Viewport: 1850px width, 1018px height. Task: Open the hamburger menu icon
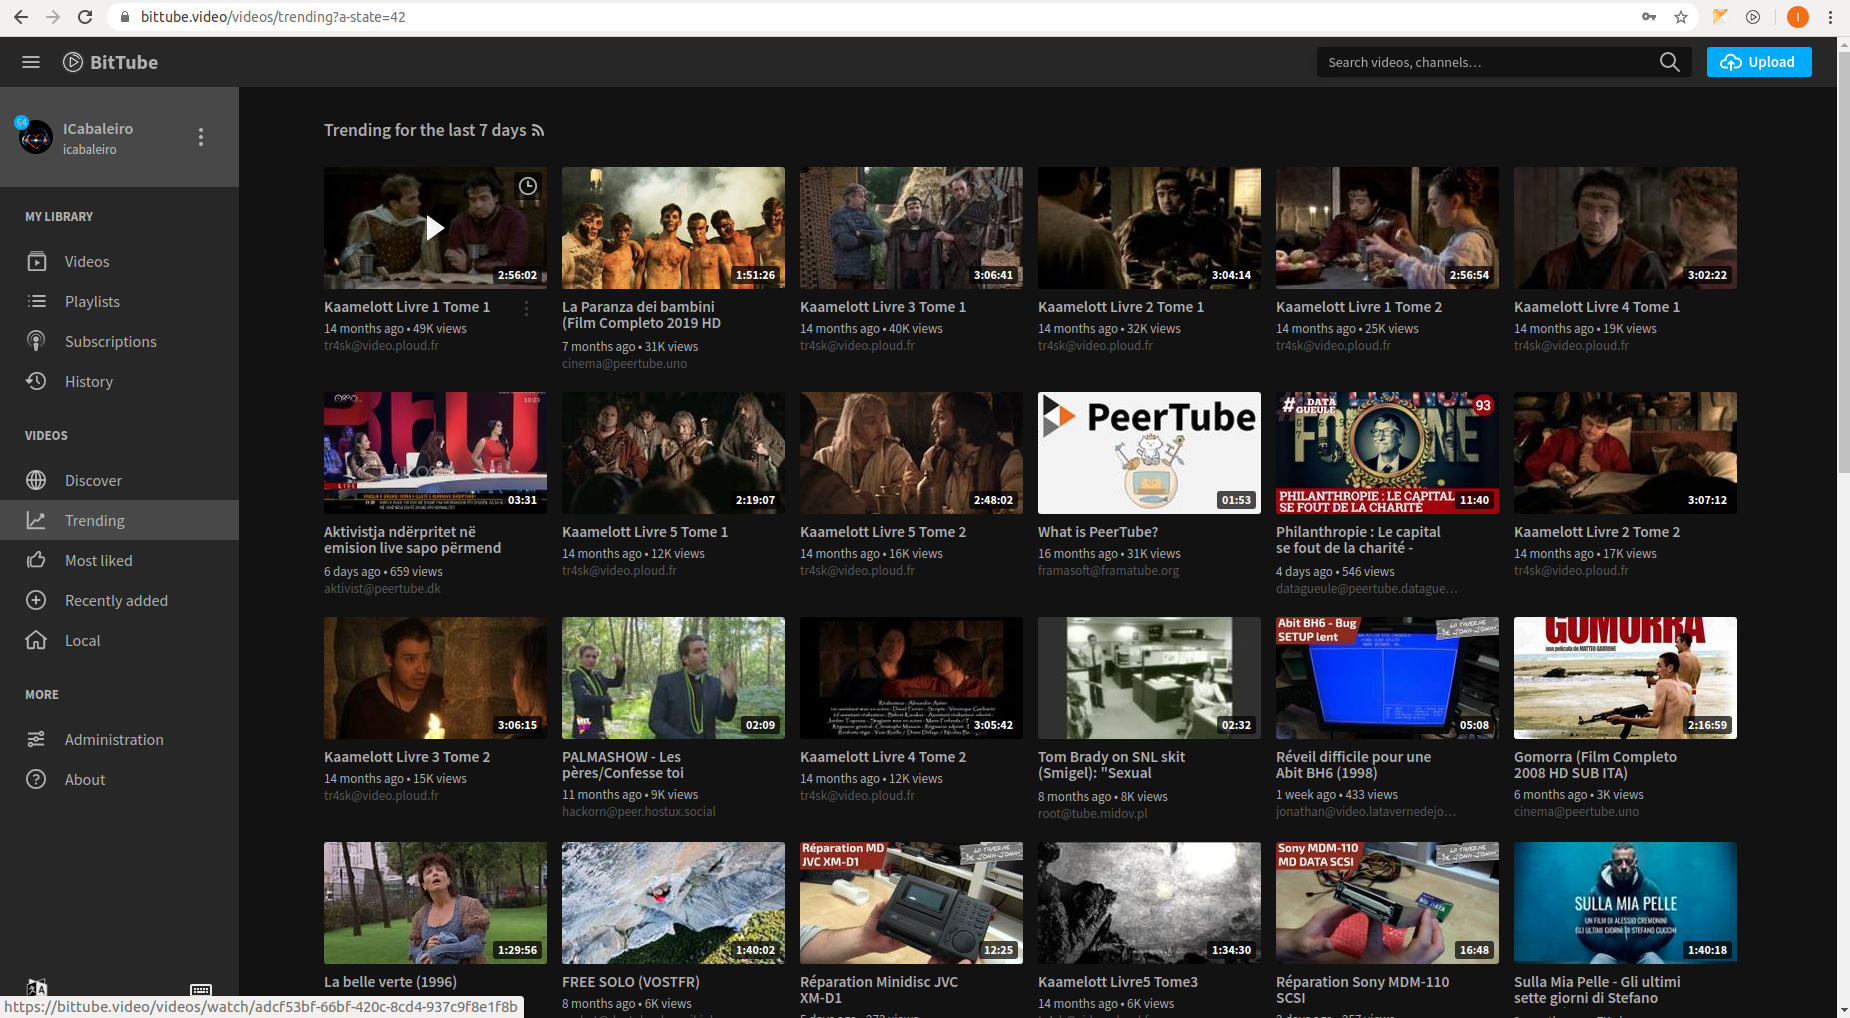(31, 62)
